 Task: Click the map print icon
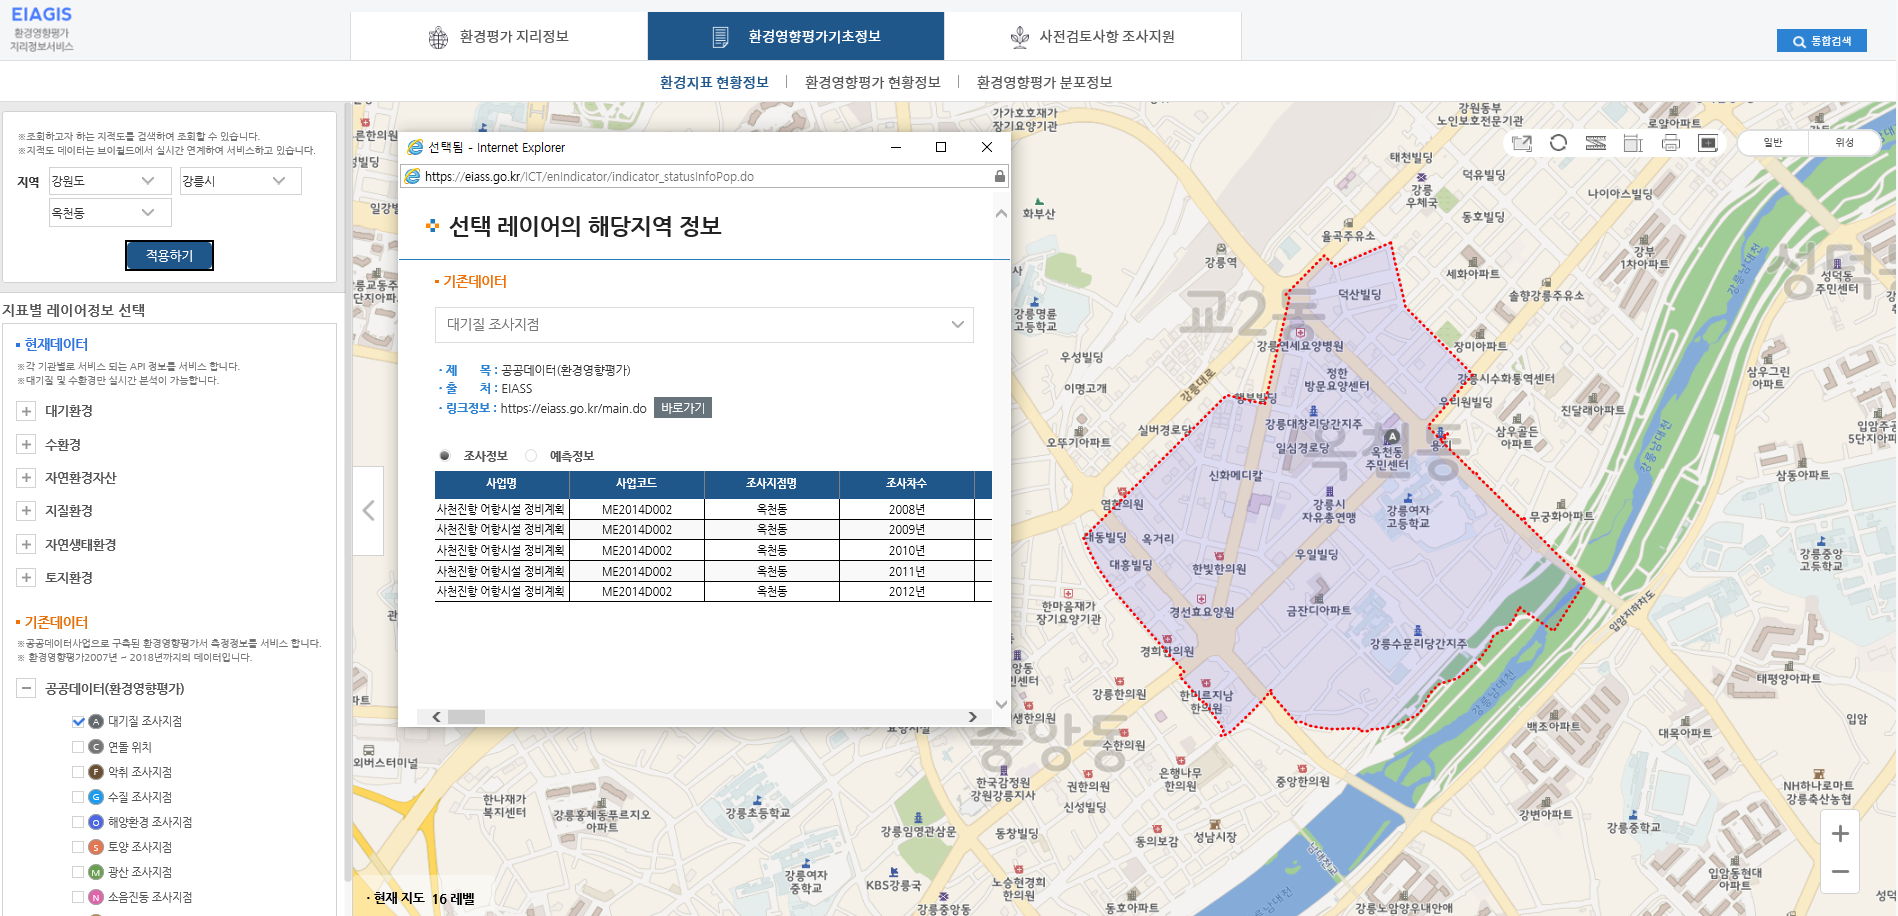[x=1670, y=143]
